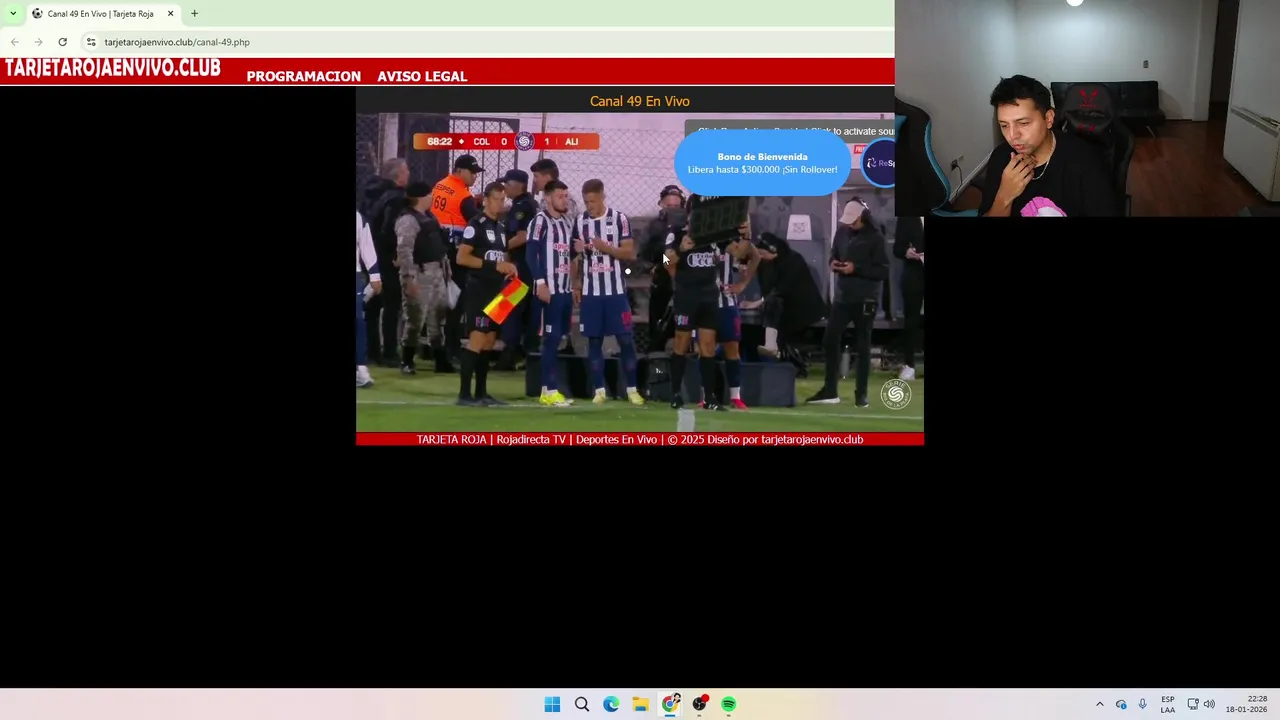Open the TARJETAROJAENVIVO.CLUB site logo

pyautogui.click(x=113, y=68)
